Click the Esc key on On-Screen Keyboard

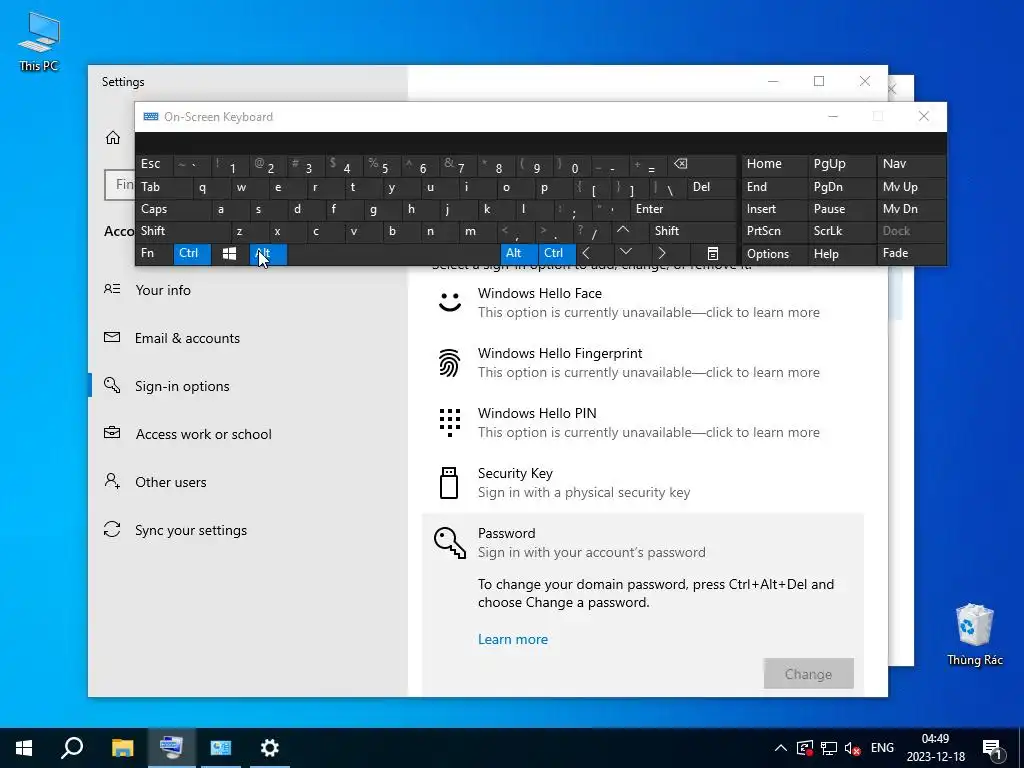[x=154, y=165]
